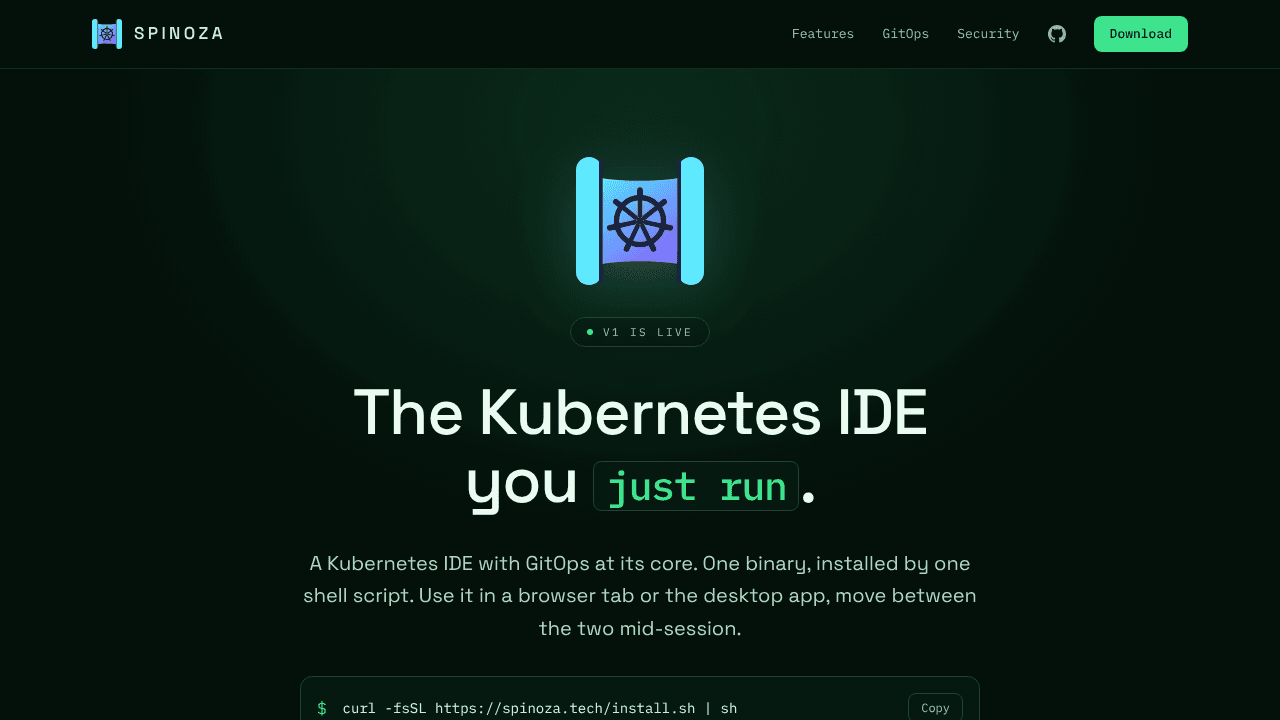Screen dimensions: 1280x720
Task: Open the GitHub repository icon link
Action: [x=1057, y=34]
